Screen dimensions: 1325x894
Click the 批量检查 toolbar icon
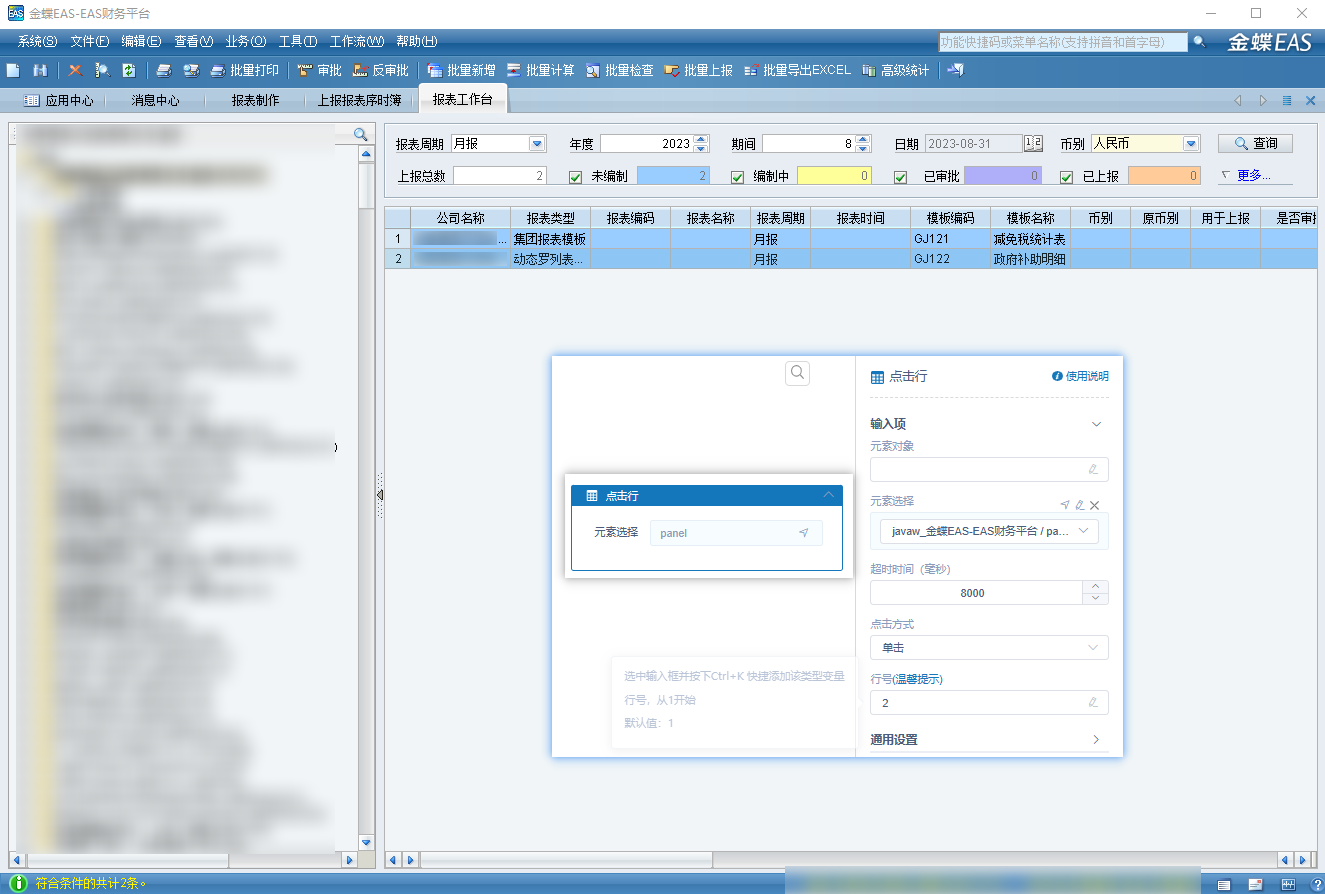[x=593, y=71]
